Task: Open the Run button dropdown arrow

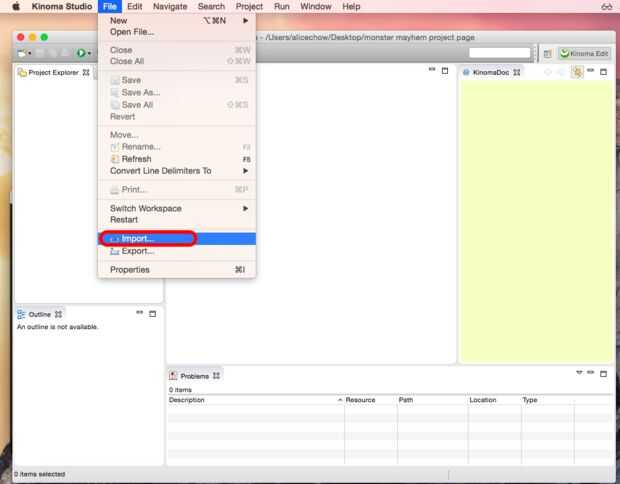Action: point(89,53)
